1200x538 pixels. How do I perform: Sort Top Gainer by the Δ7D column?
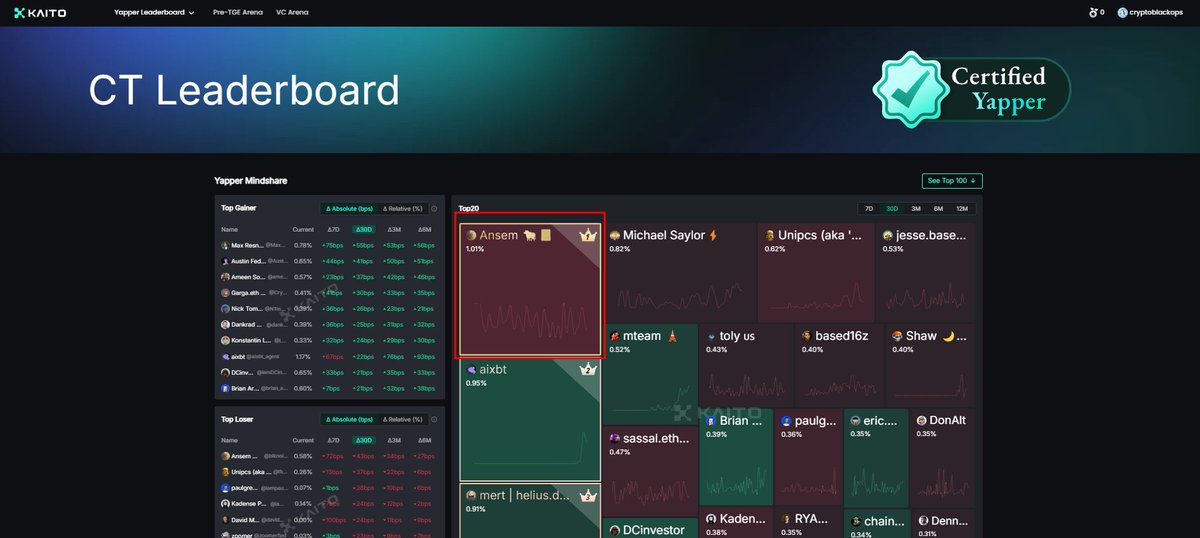(334, 229)
